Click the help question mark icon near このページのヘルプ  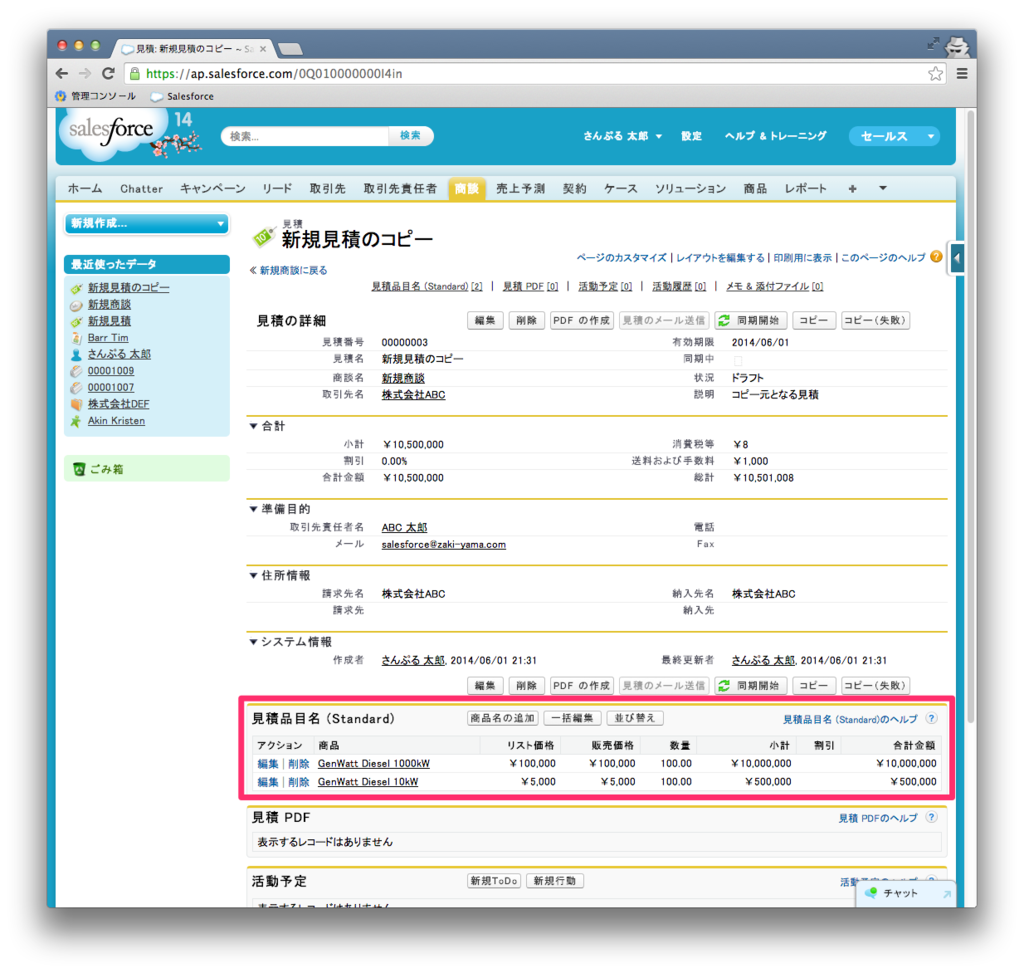(x=936, y=257)
